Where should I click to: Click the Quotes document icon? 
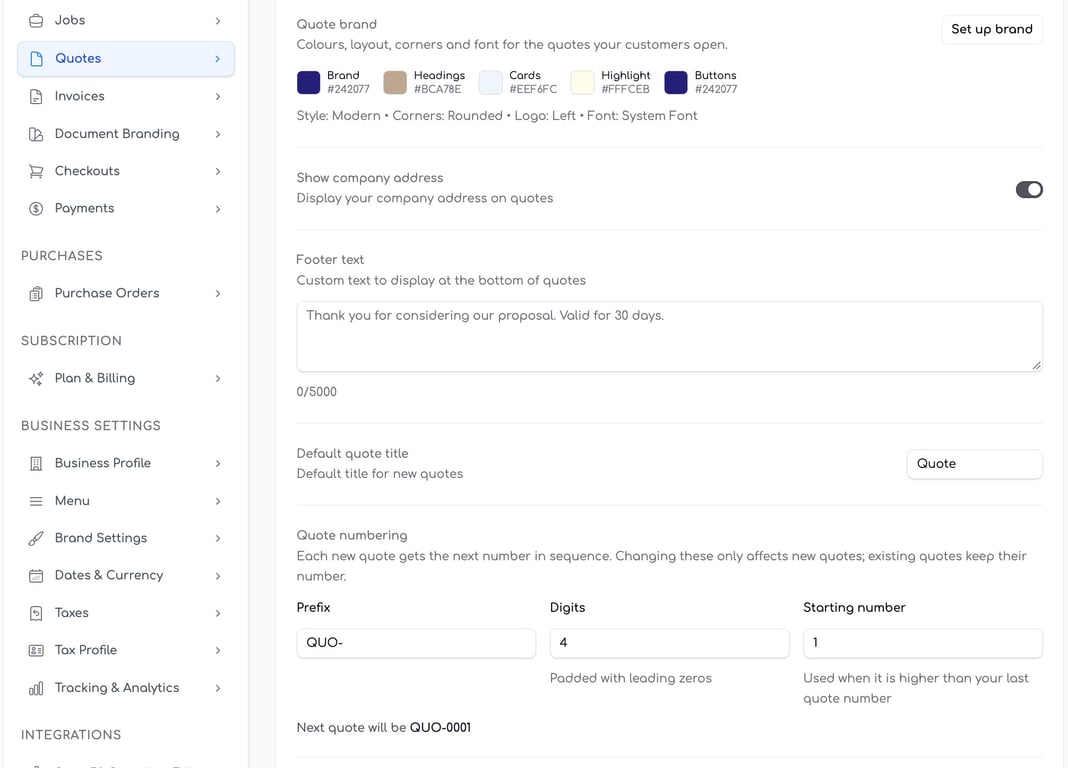(36, 59)
